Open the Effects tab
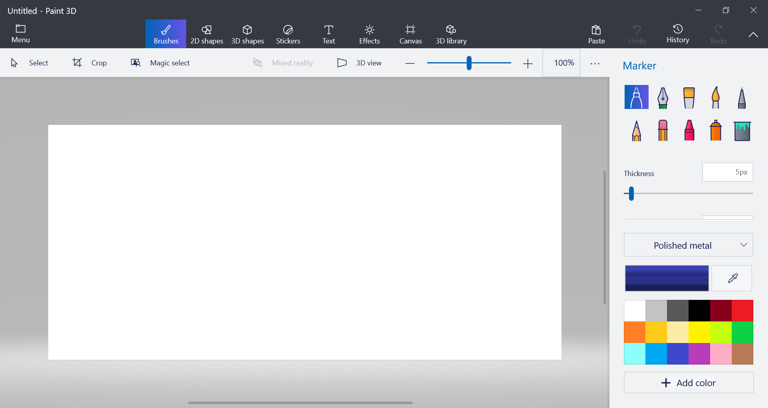 [x=369, y=34]
